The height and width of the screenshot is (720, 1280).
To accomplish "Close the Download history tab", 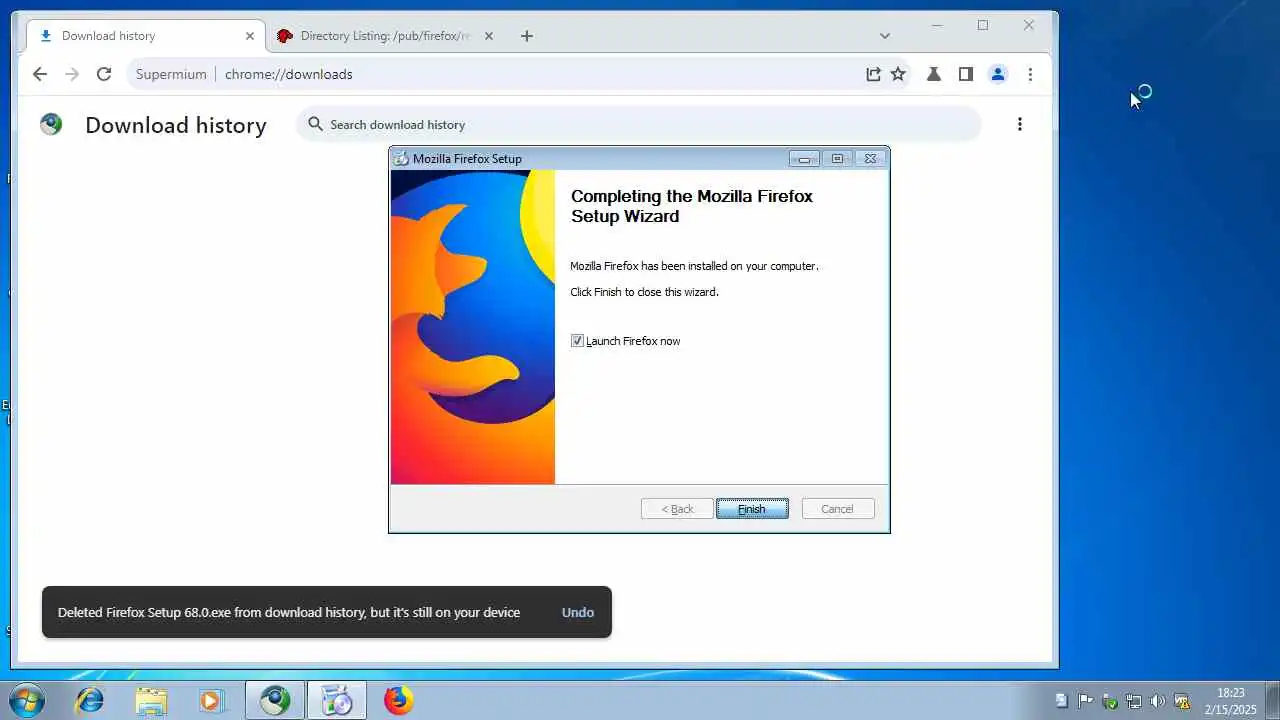I will [250, 36].
